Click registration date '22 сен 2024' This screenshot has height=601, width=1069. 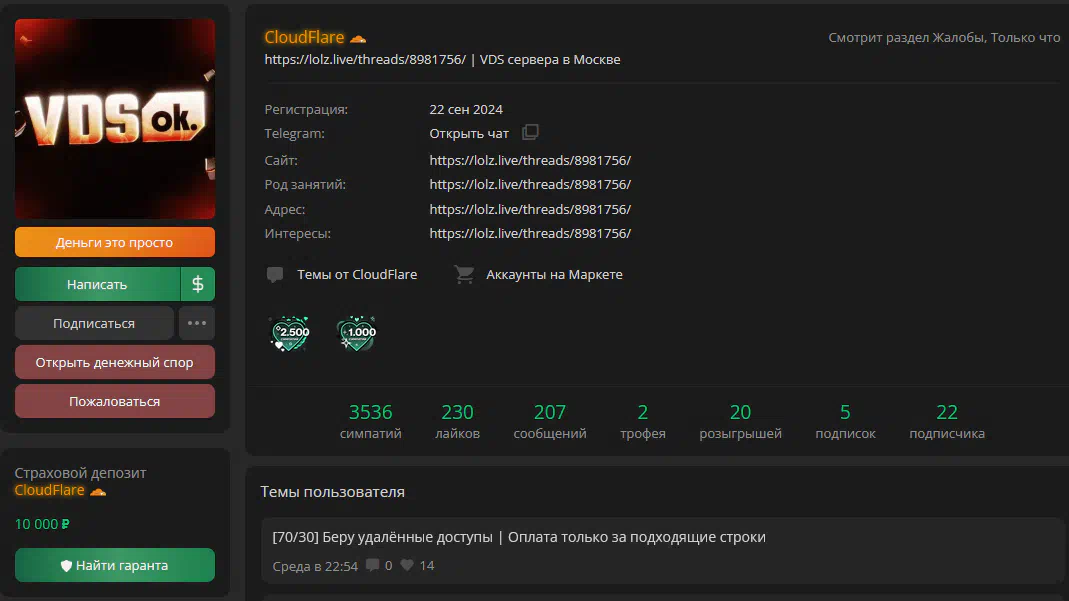[466, 109]
